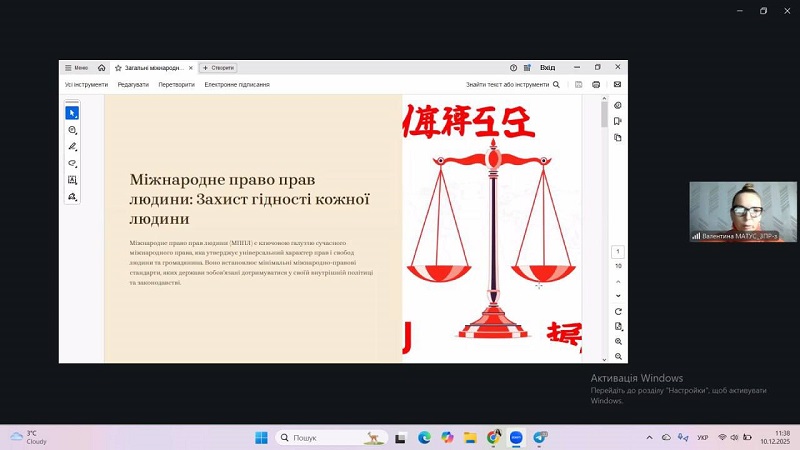Open the help question mark icon

tap(514, 68)
